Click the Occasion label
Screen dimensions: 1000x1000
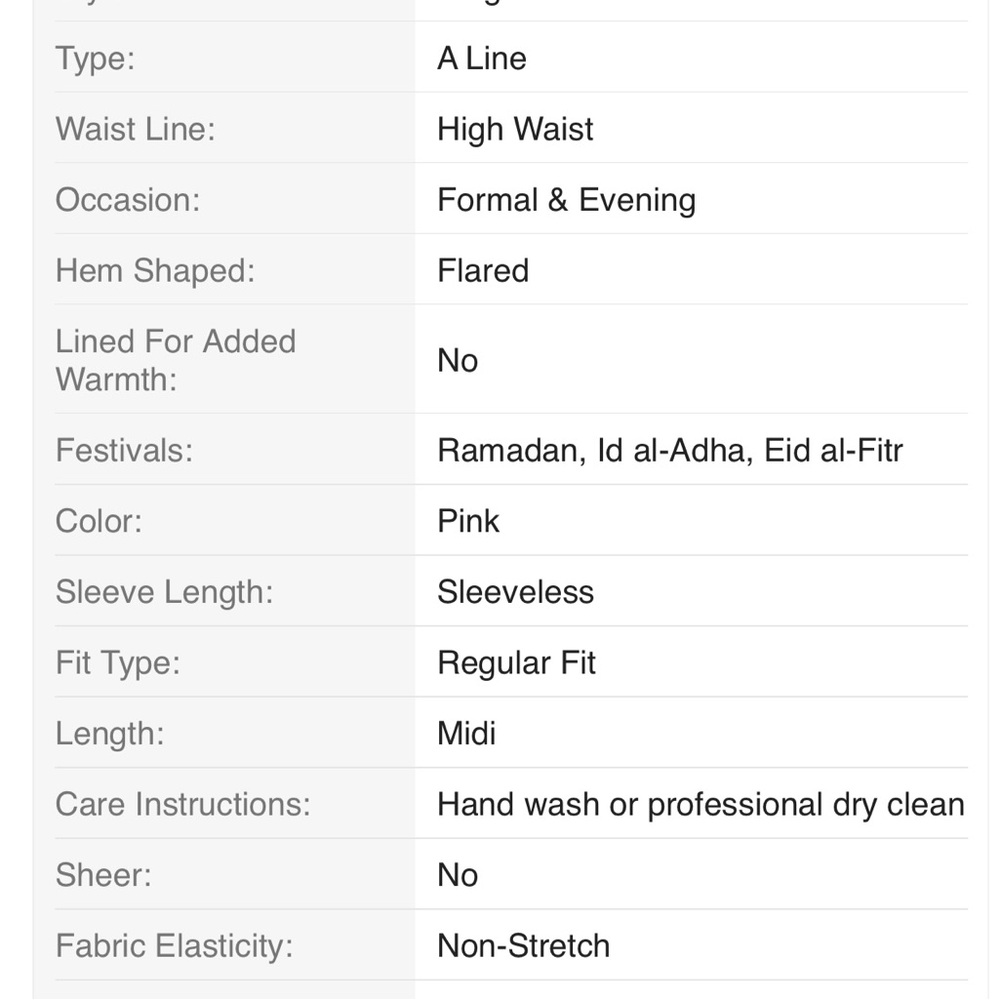(x=128, y=200)
